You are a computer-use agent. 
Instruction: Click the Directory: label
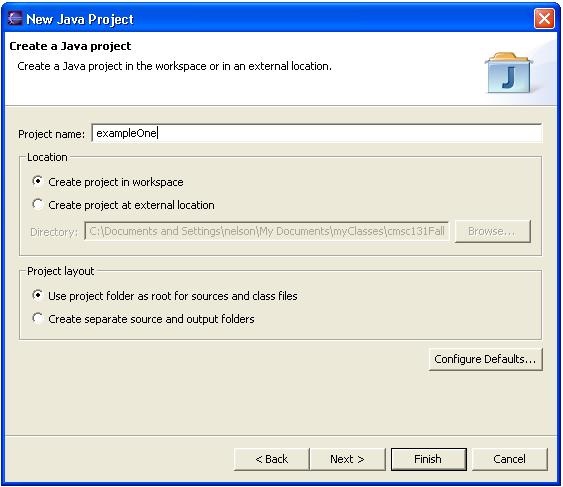[x=54, y=232]
